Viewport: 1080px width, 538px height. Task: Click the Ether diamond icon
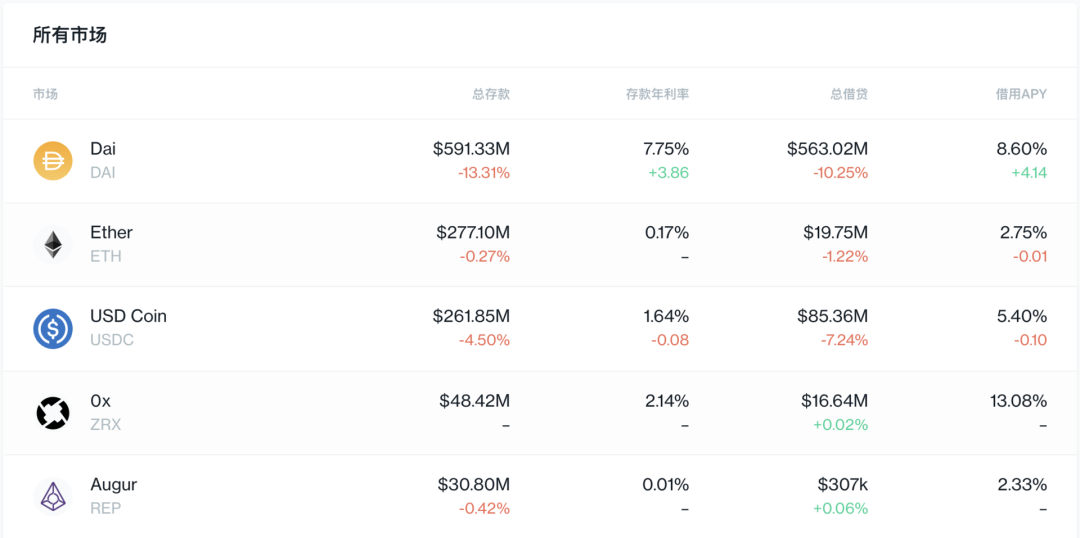pyautogui.click(x=53, y=245)
